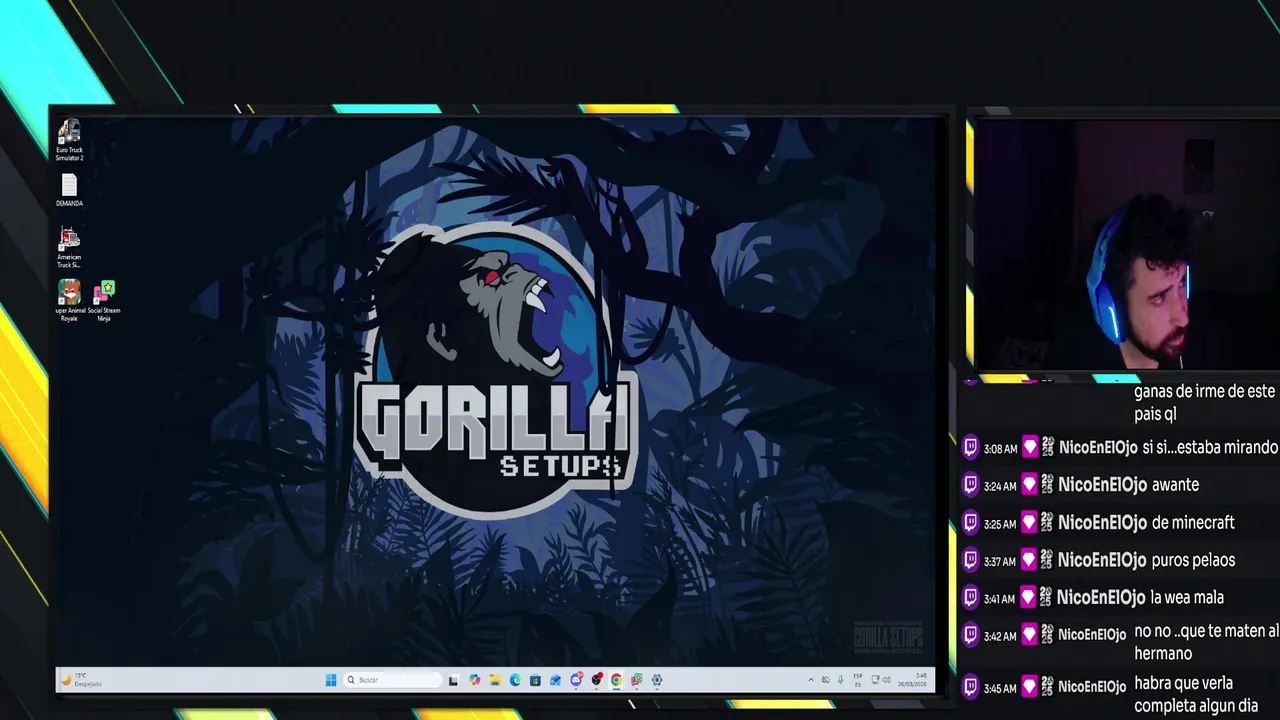This screenshot has width=1280, height=720.
Task: Click the Twitch icon next to 3:08 AM
Action: (x=970, y=448)
